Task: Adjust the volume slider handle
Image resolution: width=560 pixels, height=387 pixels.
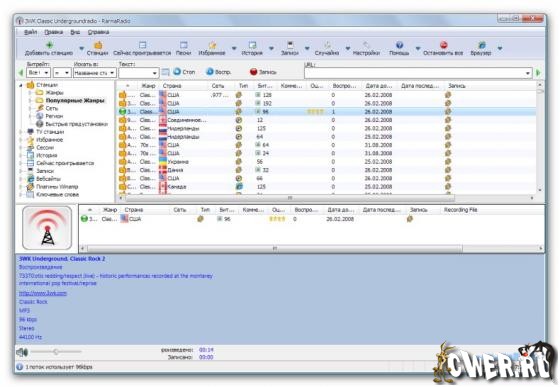Action: (x=56, y=352)
